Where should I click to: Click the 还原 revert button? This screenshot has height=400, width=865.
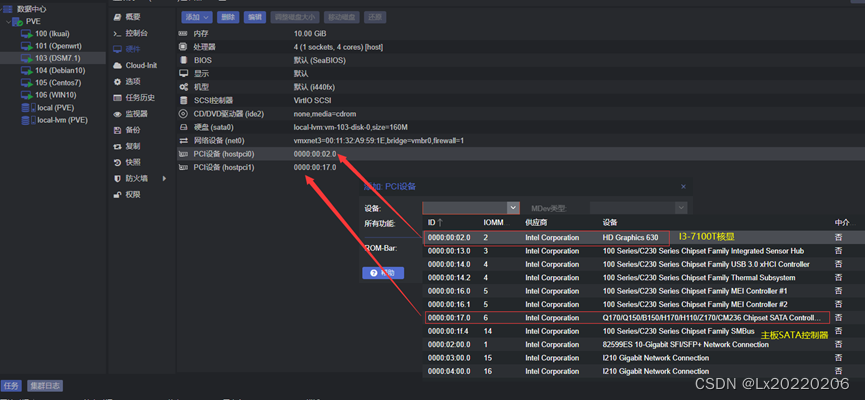point(375,17)
